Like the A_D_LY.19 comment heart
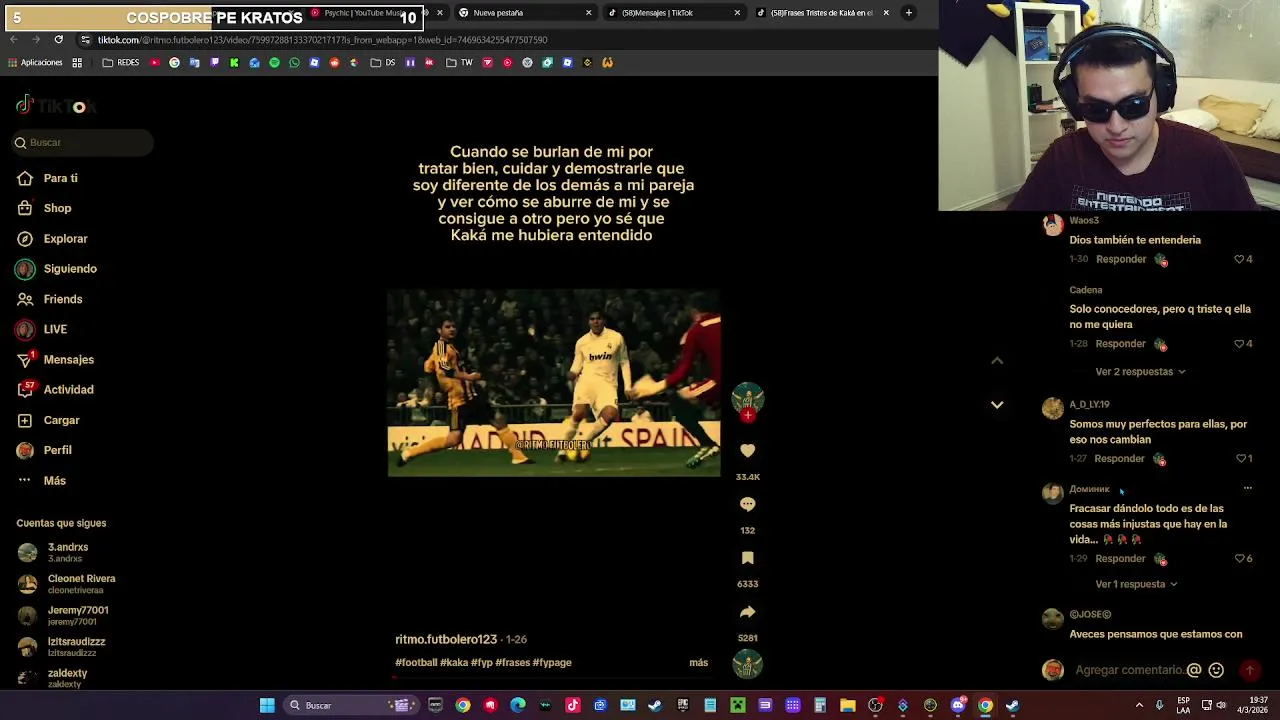This screenshot has width=1280, height=720. pos(1241,459)
